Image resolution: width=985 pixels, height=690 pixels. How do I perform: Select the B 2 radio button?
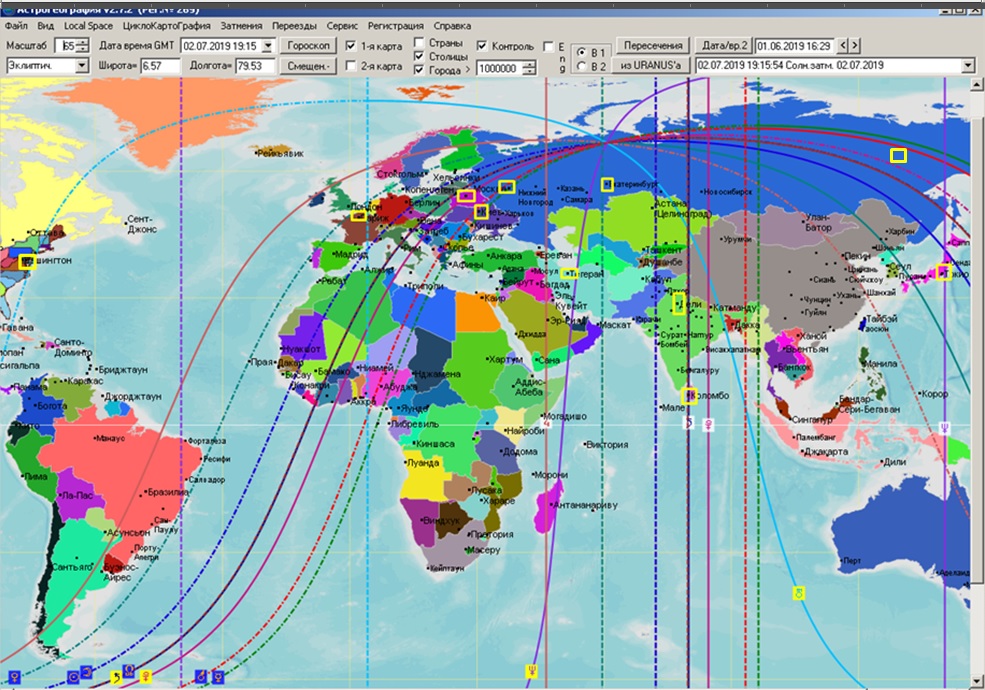click(x=584, y=67)
